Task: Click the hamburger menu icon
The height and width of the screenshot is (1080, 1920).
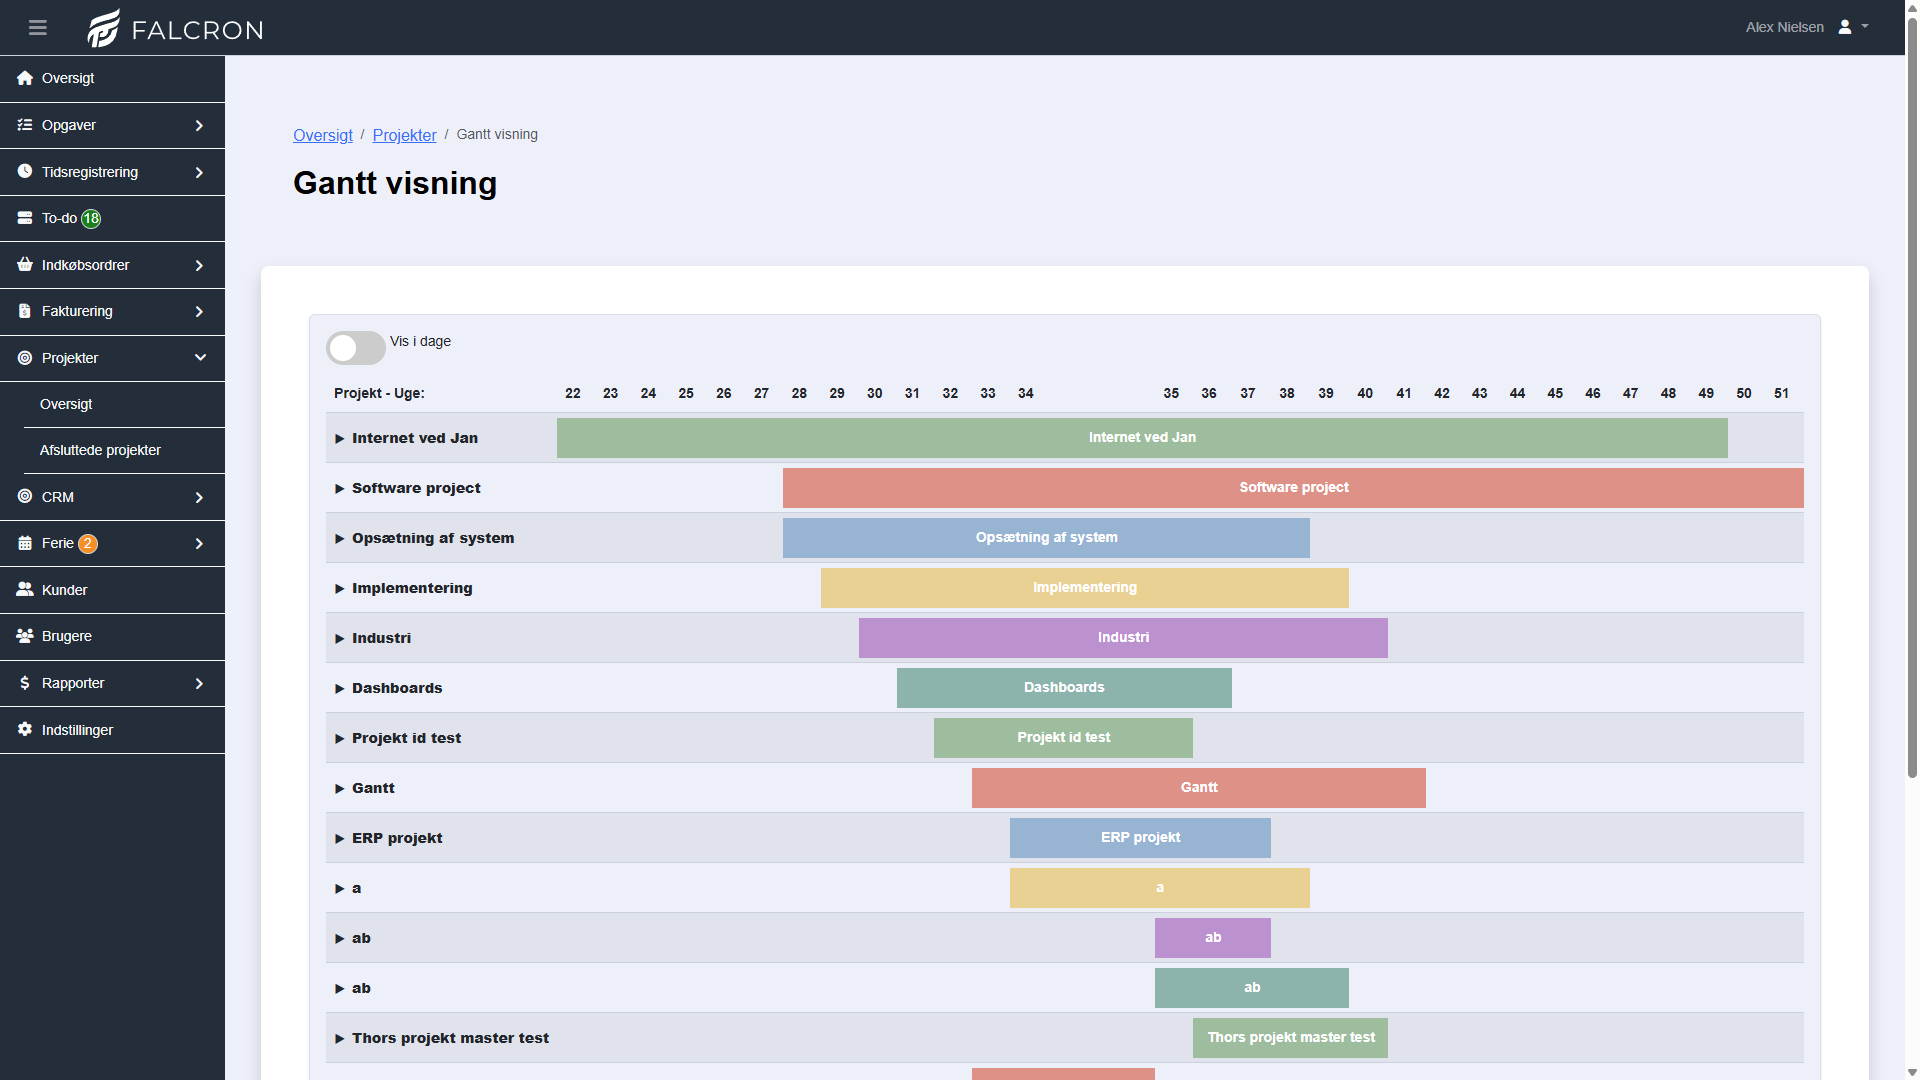Action: tap(38, 28)
